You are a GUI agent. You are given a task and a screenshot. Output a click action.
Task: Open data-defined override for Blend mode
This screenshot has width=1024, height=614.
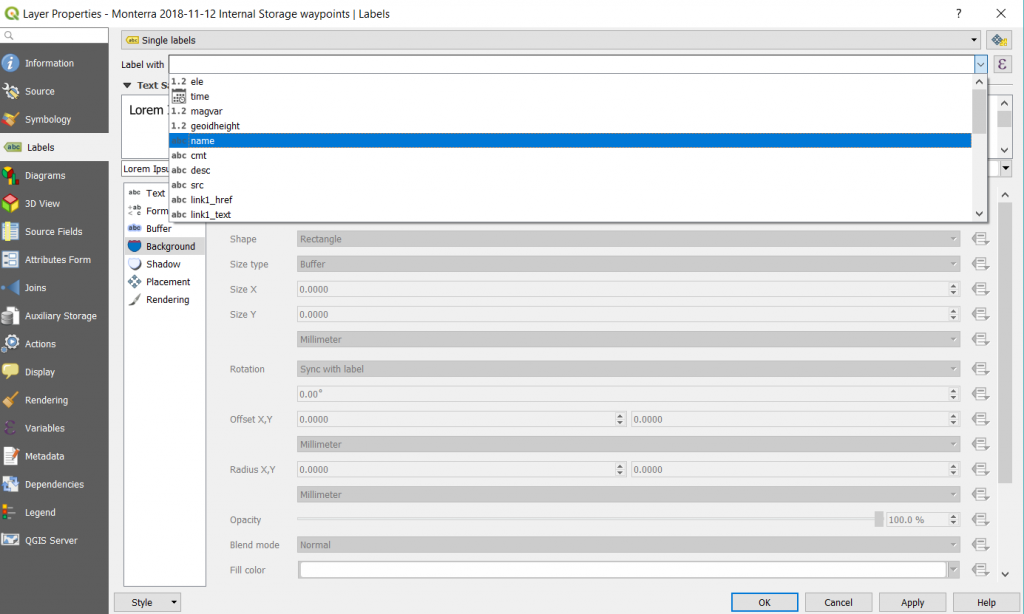980,544
